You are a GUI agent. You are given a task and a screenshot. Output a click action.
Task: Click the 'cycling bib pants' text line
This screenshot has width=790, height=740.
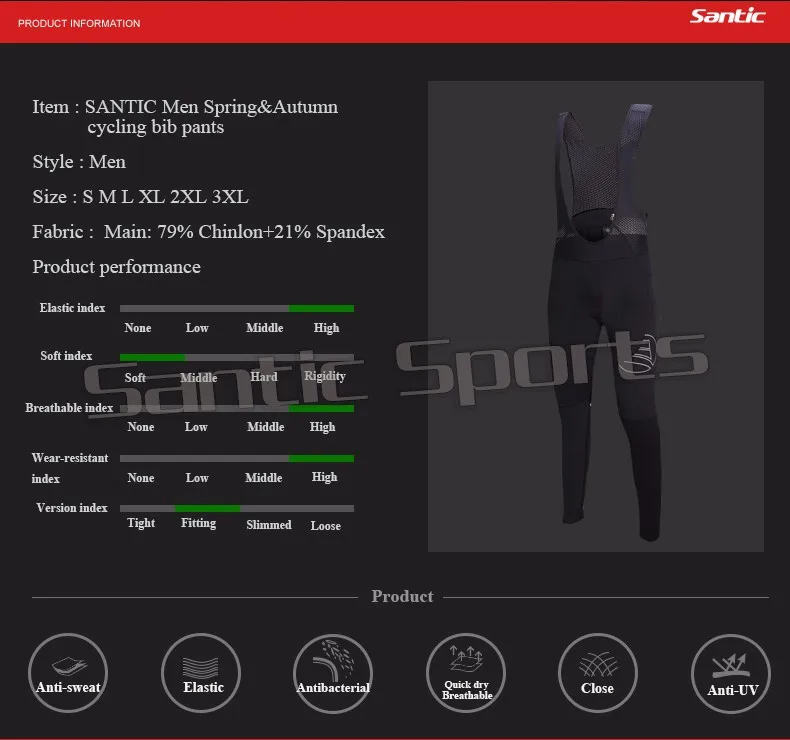point(156,127)
